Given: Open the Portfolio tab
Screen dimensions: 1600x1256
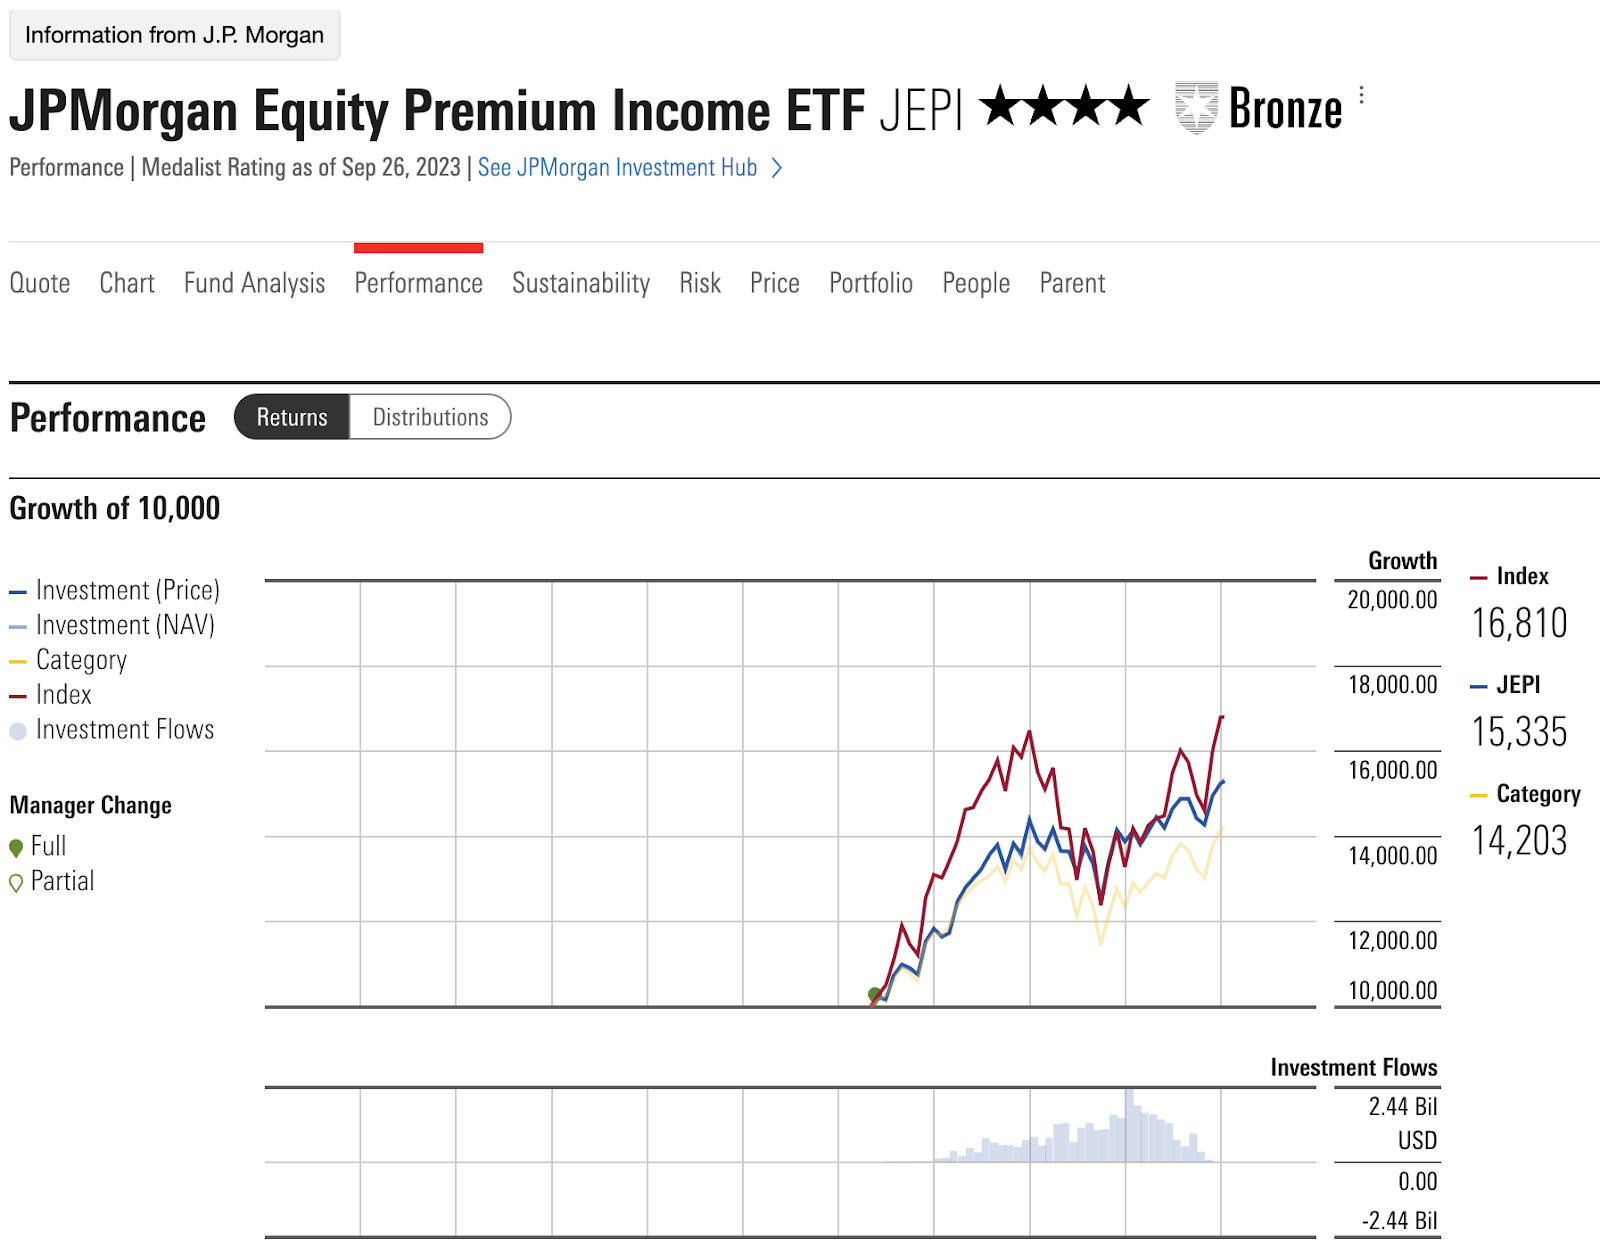Looking at the screenshot, I should click(870, 283).
